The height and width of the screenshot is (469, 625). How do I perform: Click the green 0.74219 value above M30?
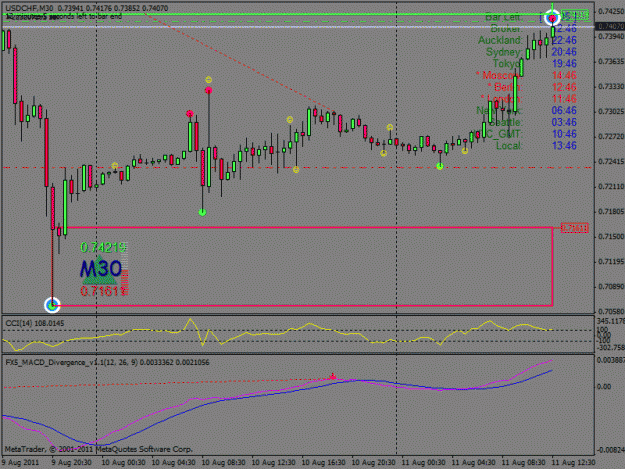[103, 247]
